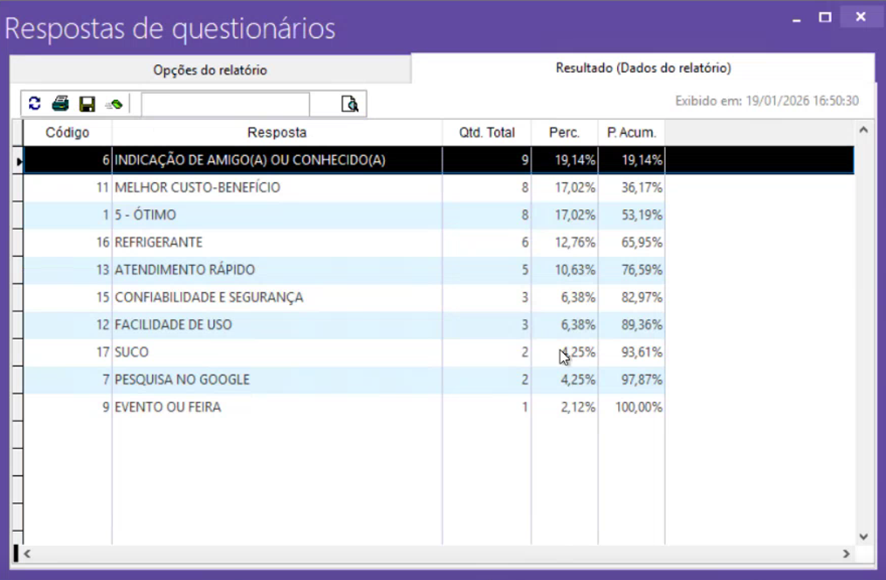Sort by Resposta column header

(277, 132)
